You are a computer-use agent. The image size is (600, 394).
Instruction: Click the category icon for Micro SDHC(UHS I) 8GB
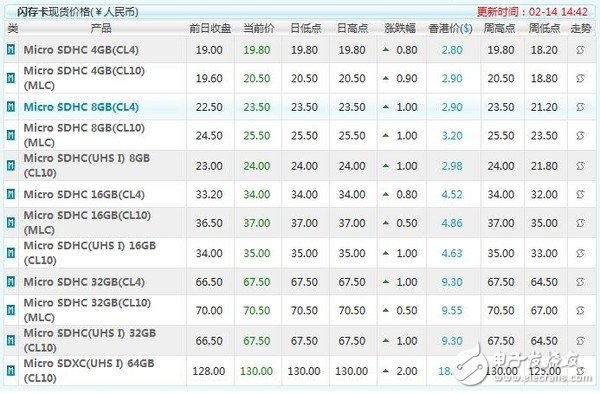pos(11,166)
